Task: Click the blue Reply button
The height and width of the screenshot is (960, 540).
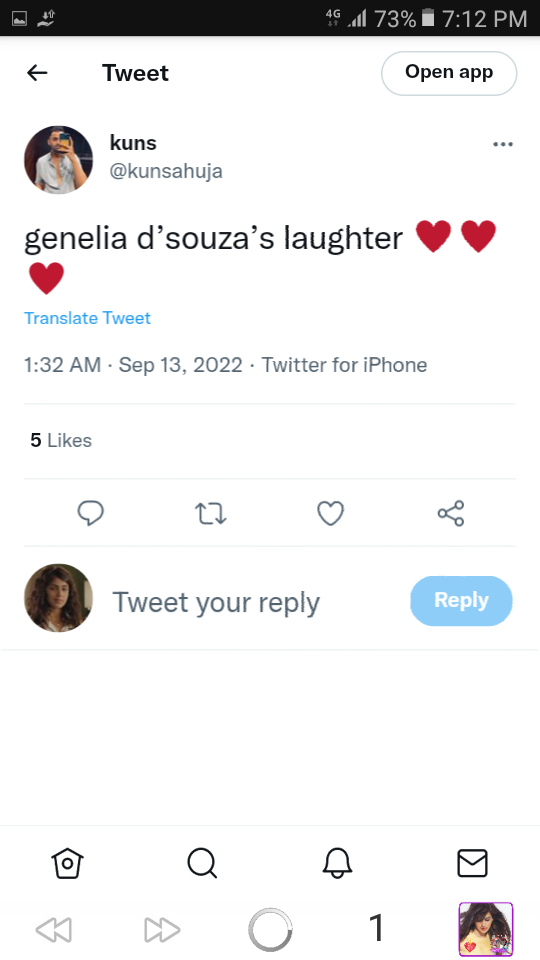Action: pos(461,601)
